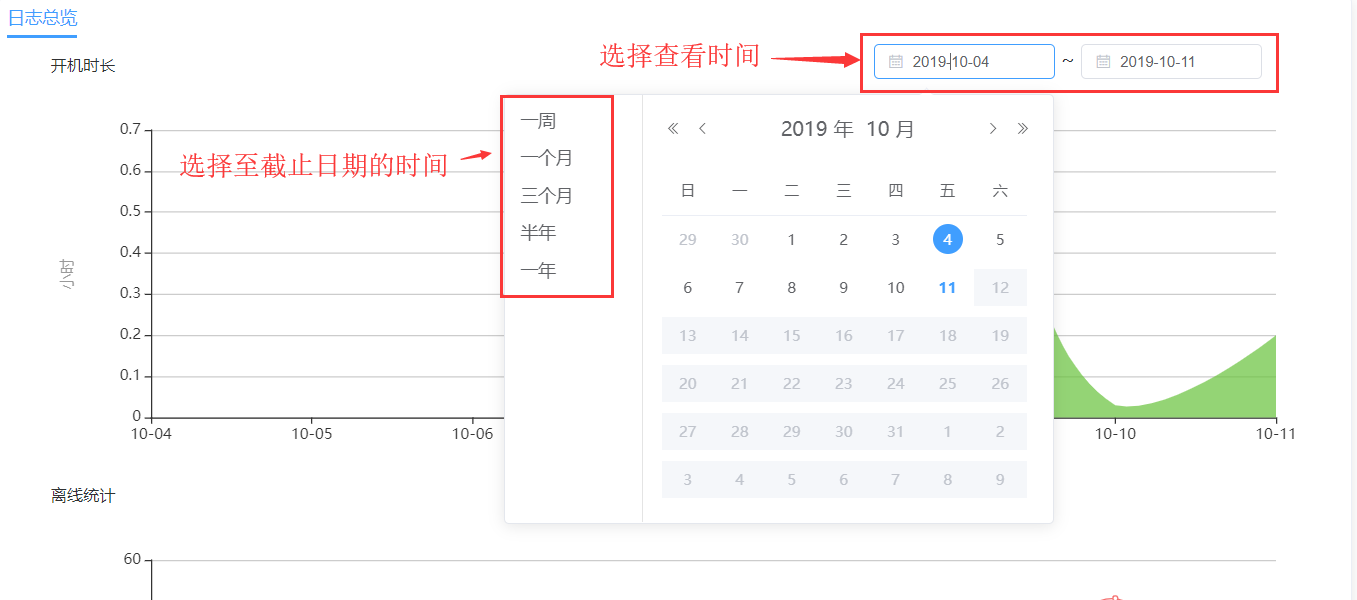The width and height of the screenshot is (1357, 600).
Task: Pick the 一年 time range shortcut
Action: (538, 270)
